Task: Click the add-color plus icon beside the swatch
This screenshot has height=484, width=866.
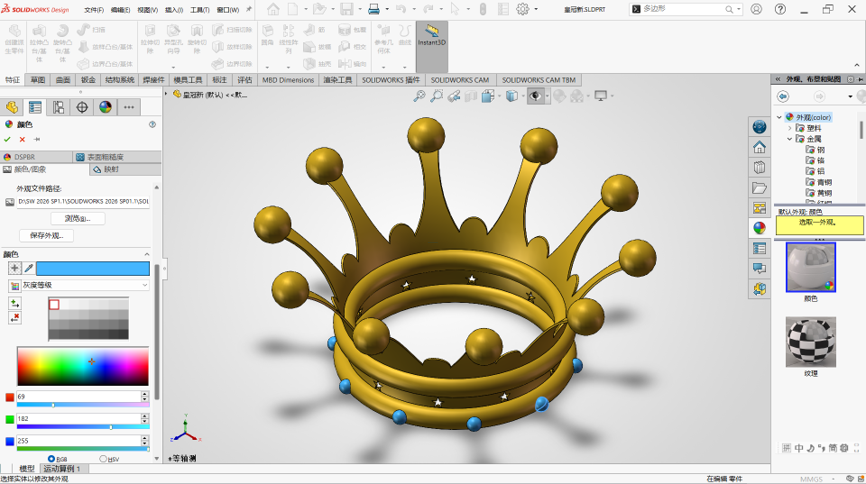Action: tap(15, 268)
